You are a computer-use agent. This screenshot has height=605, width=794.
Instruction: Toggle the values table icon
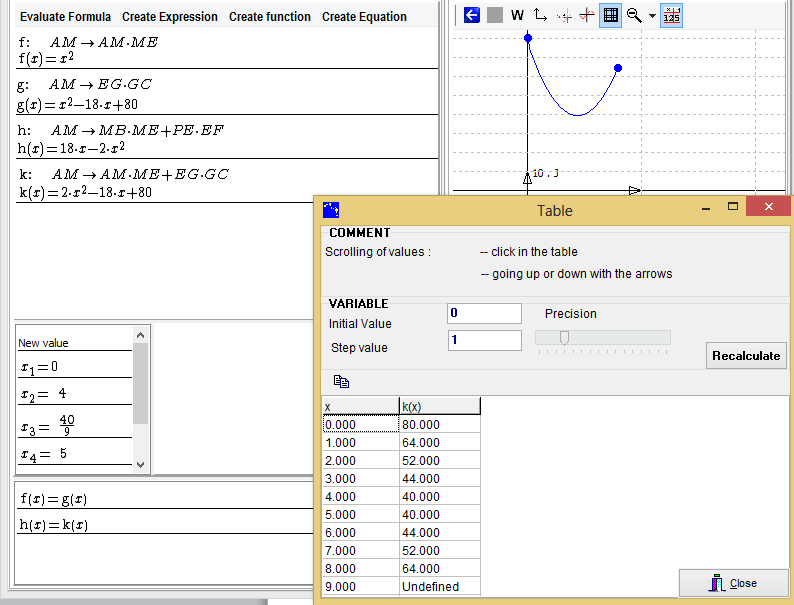pos(671,15)
